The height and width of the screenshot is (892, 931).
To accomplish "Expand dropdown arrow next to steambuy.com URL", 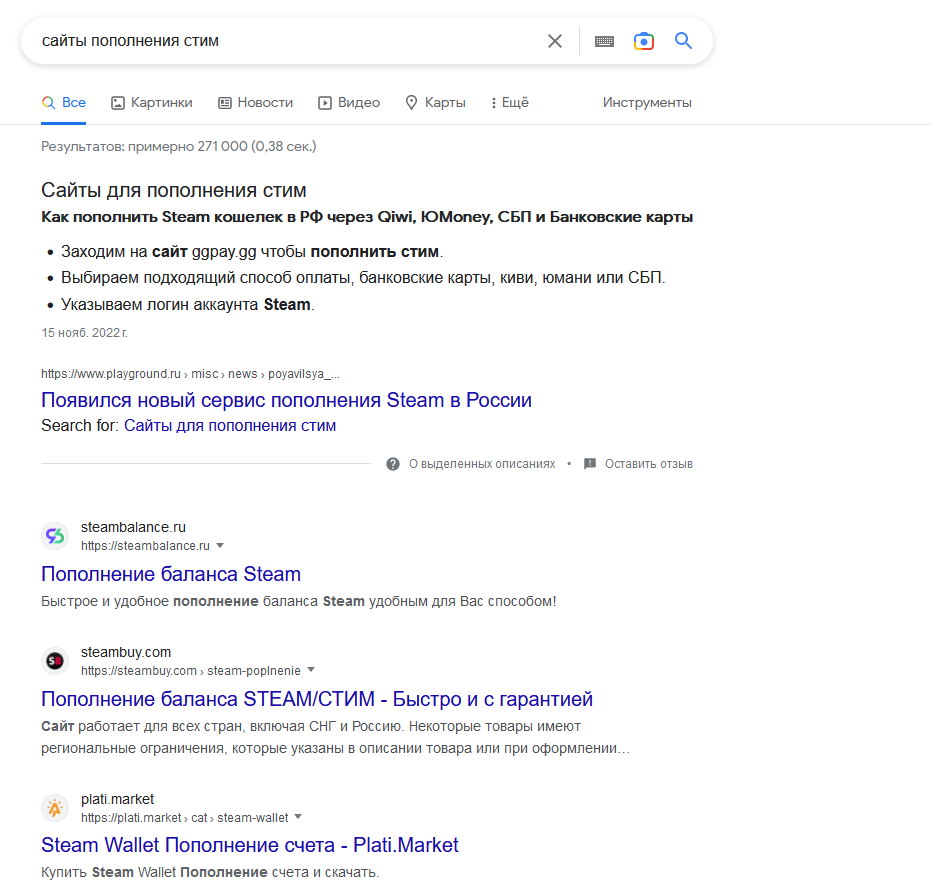I will click(x=311, y=670).
